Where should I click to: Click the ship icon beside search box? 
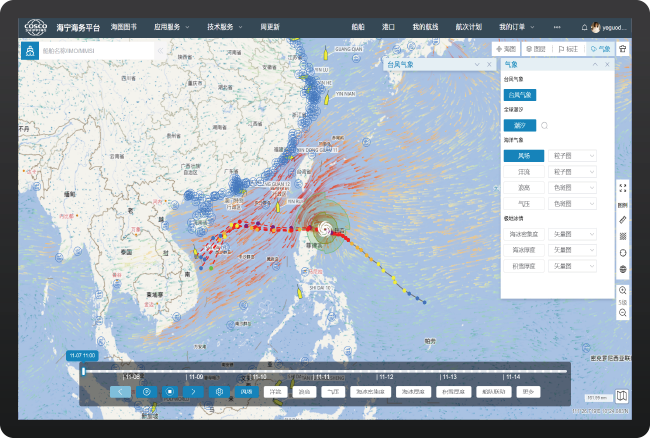click(28, 49)
